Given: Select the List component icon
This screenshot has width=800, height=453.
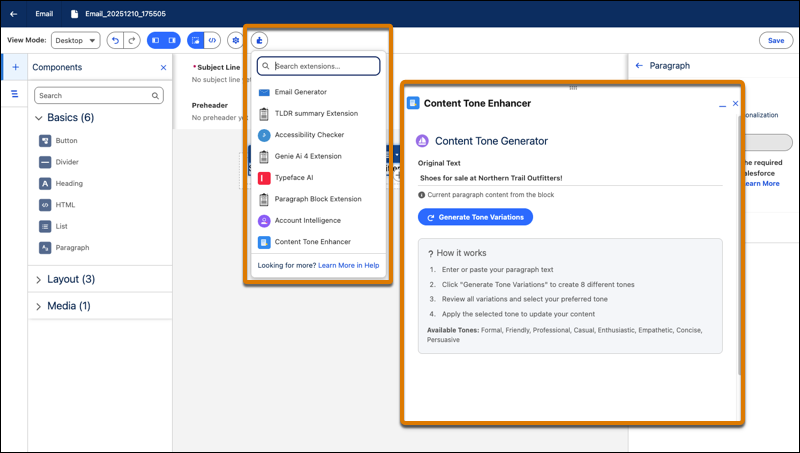Looking at the screenshot, I should pyautogui.click(x=45, y=226).
